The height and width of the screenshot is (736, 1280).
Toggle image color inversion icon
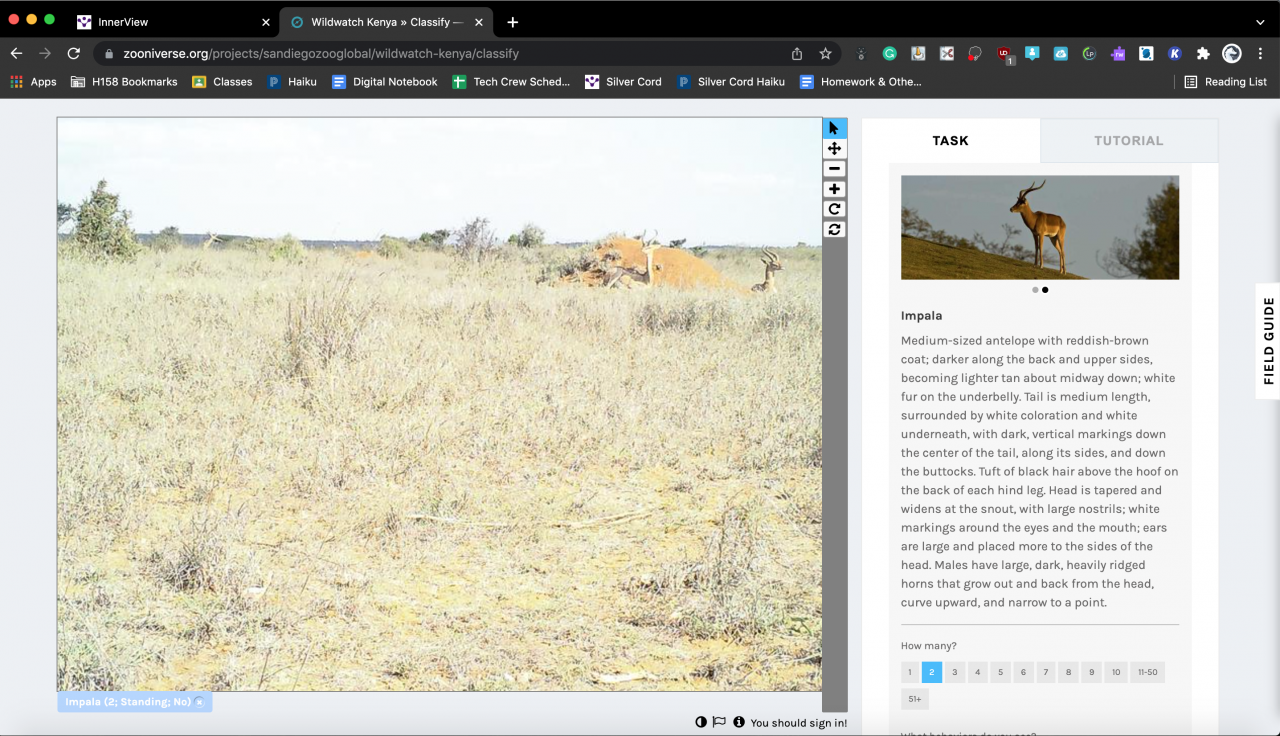click(701, 722)
